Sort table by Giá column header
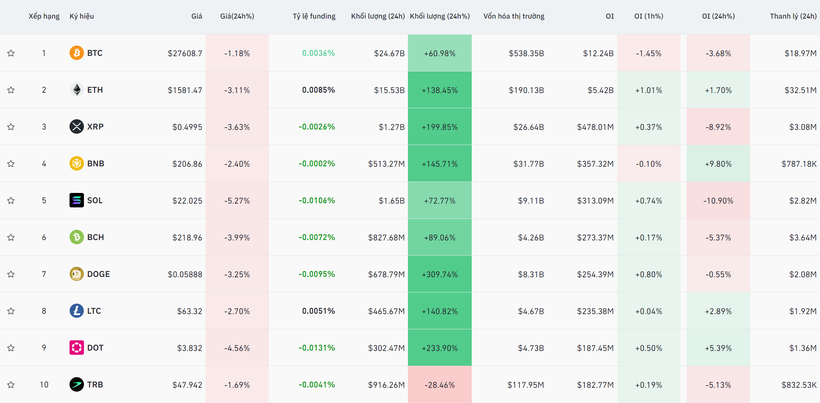 point(196,17)
